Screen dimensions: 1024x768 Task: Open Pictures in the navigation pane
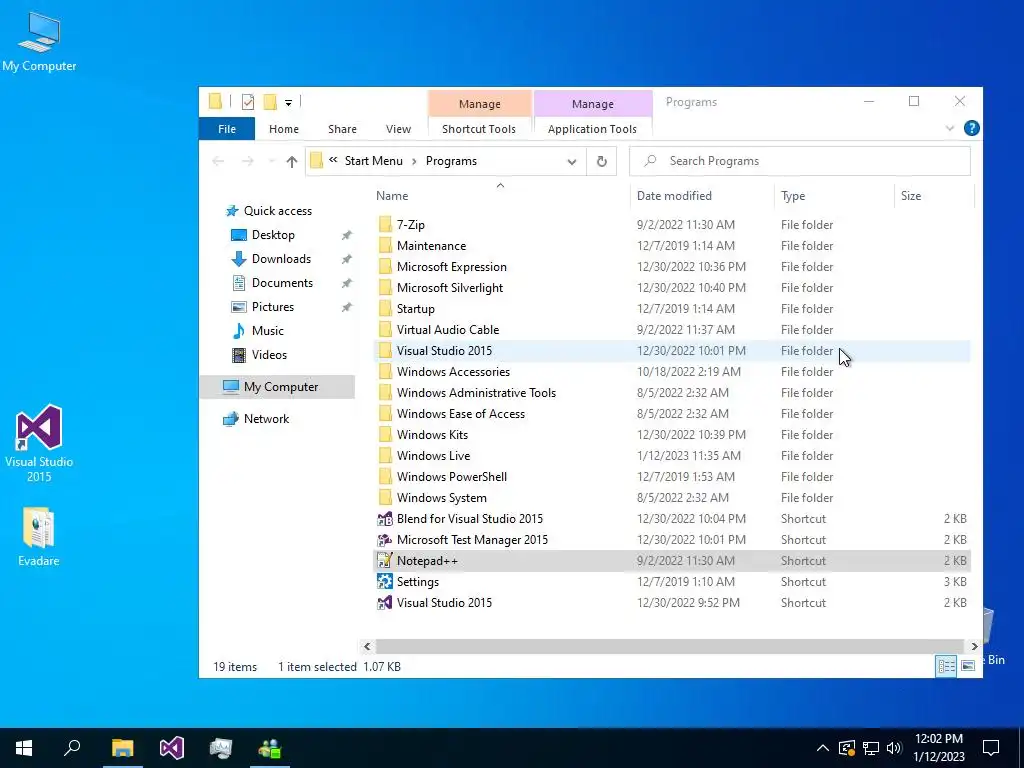272,307
